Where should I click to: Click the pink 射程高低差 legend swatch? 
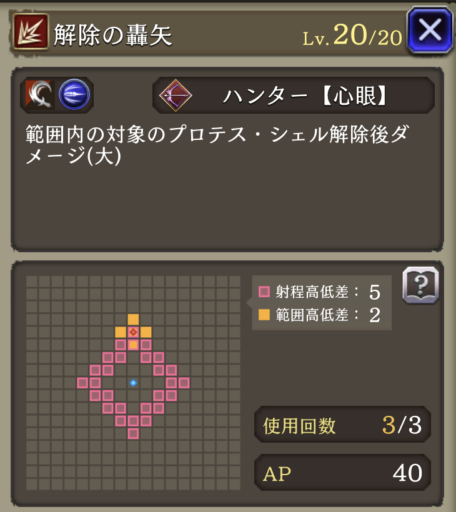(x=264, y=292)
